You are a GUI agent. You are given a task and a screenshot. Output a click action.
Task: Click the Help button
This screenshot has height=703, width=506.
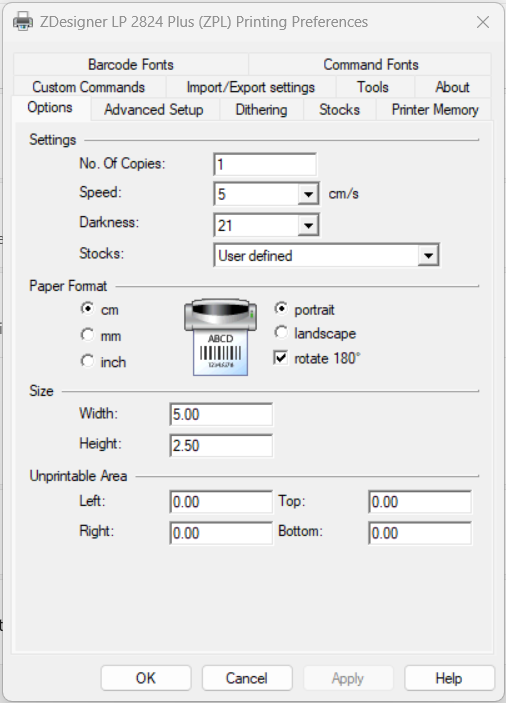point(449,678)
